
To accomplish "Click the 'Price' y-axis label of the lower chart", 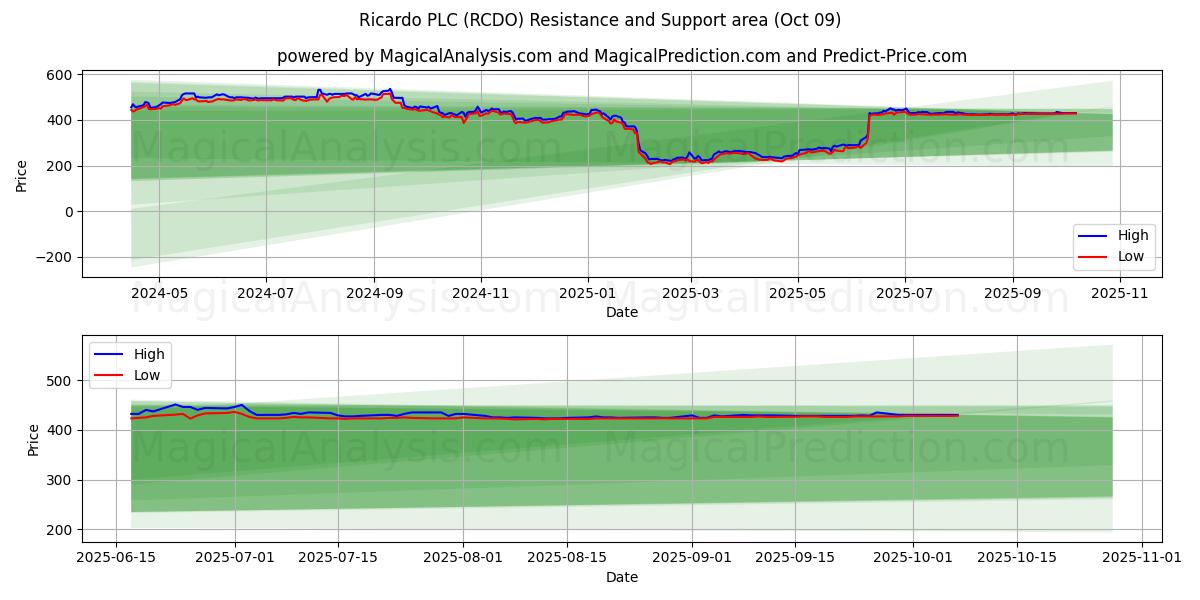I will click(34, 439).
